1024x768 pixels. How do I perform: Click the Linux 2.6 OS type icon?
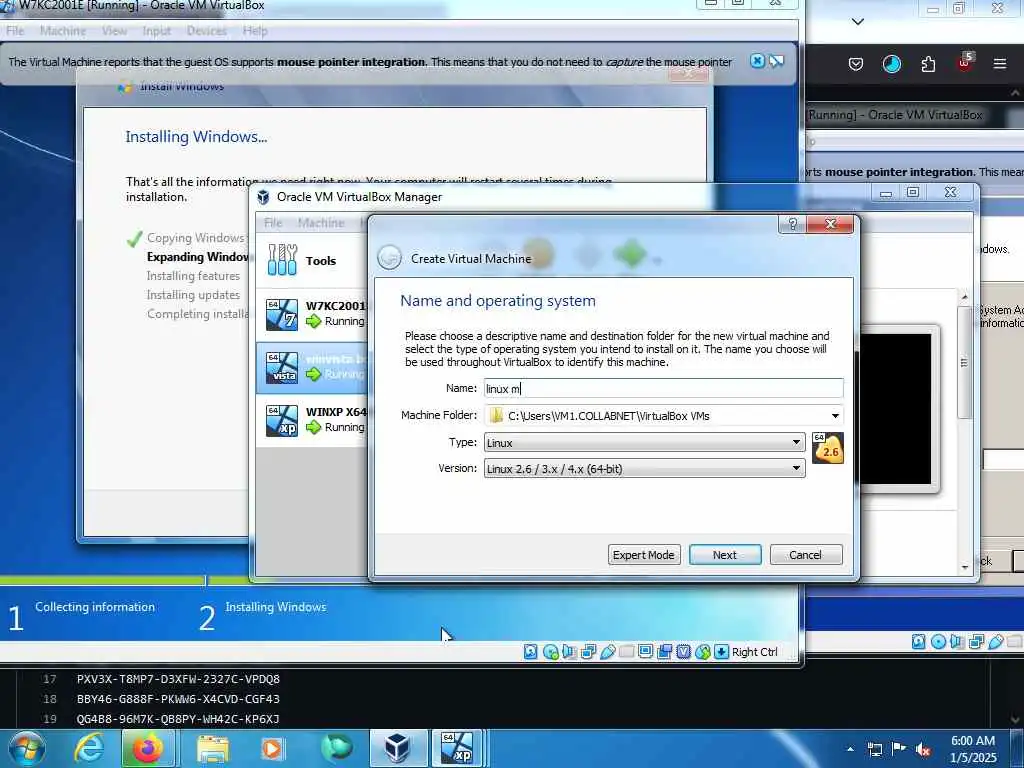(x=827, y=448)
